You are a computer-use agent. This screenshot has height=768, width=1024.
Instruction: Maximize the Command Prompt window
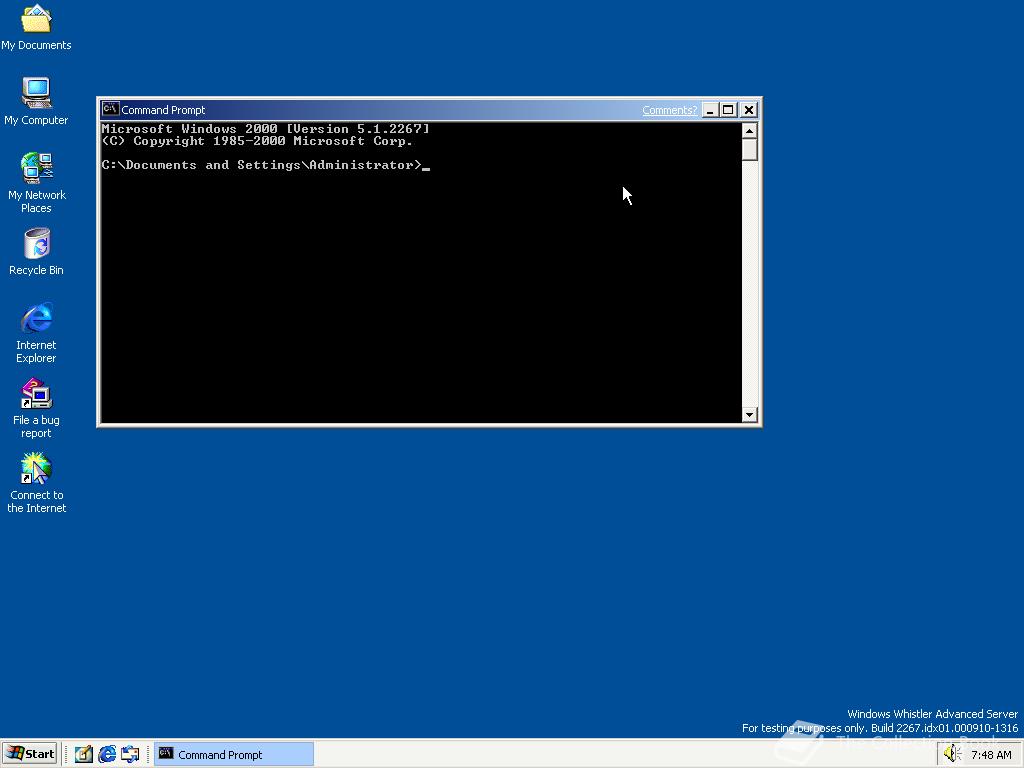pos(728,110)
